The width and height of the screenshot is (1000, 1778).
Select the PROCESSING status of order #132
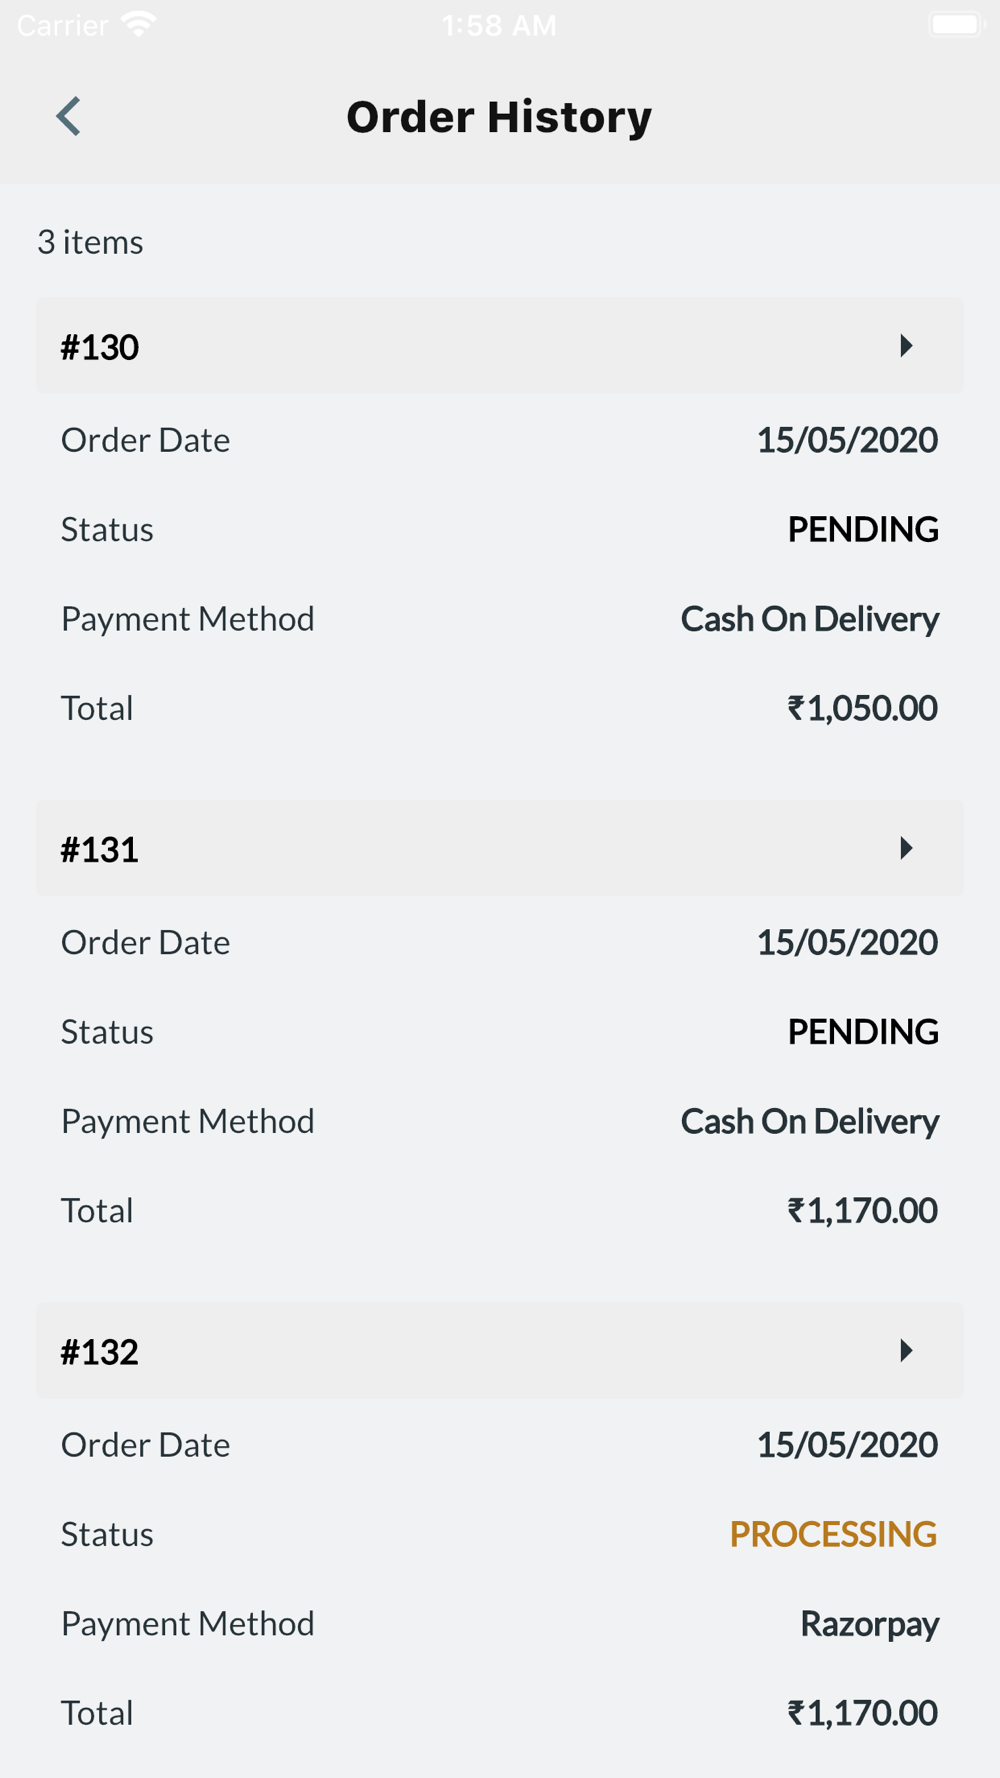[x=833, y=1534]
